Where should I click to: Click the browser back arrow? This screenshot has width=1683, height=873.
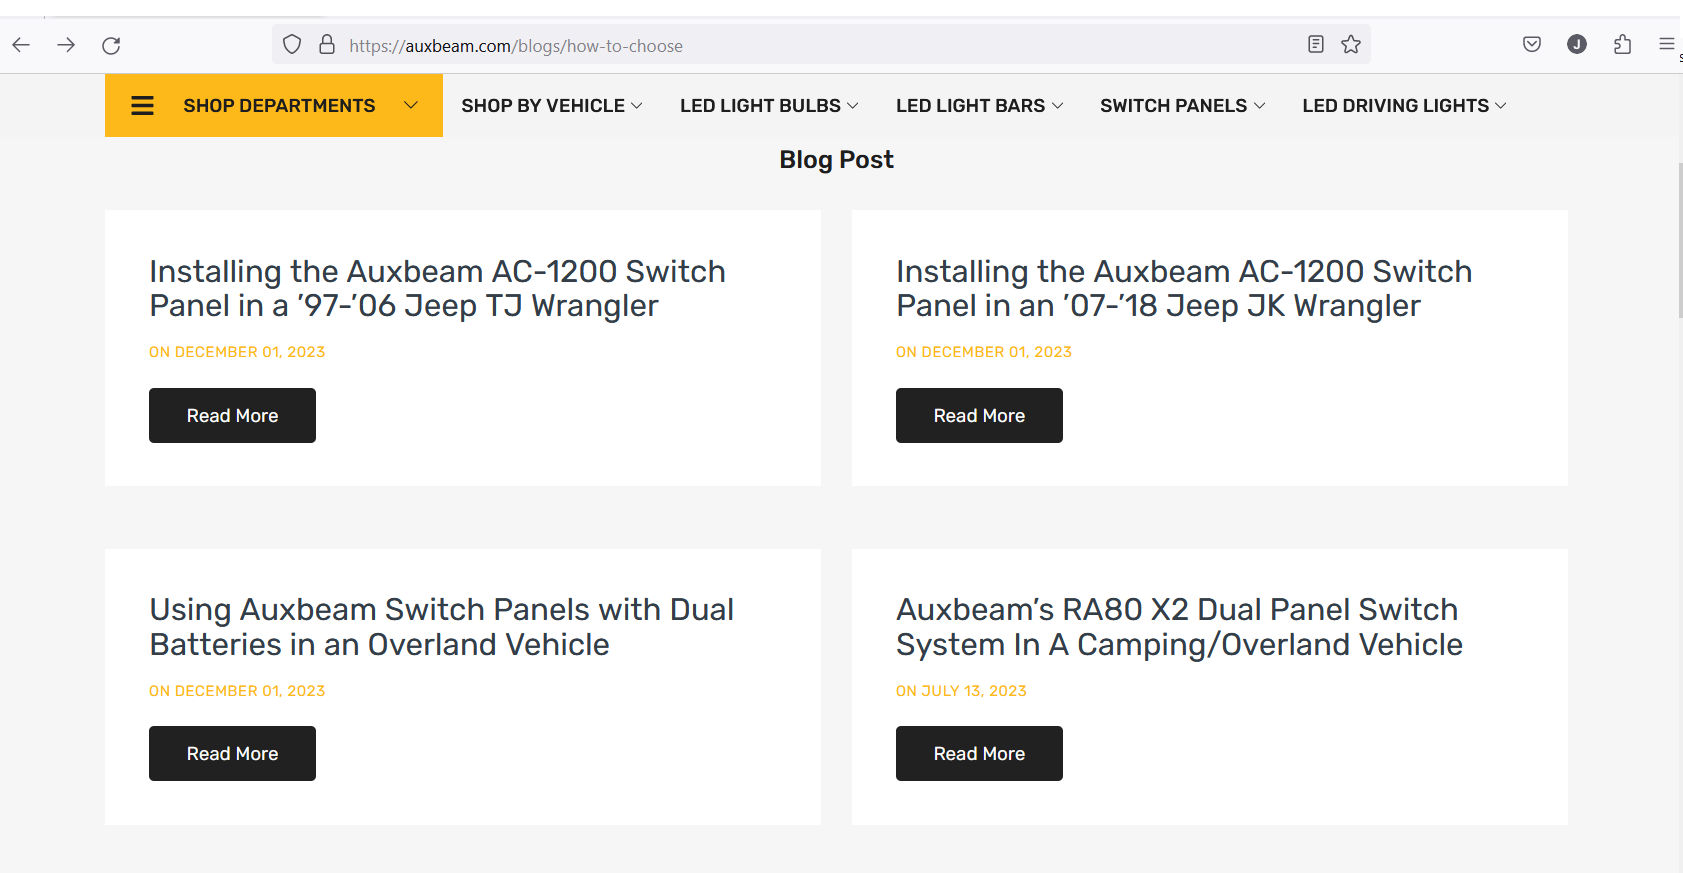click(x=21, y=45)
